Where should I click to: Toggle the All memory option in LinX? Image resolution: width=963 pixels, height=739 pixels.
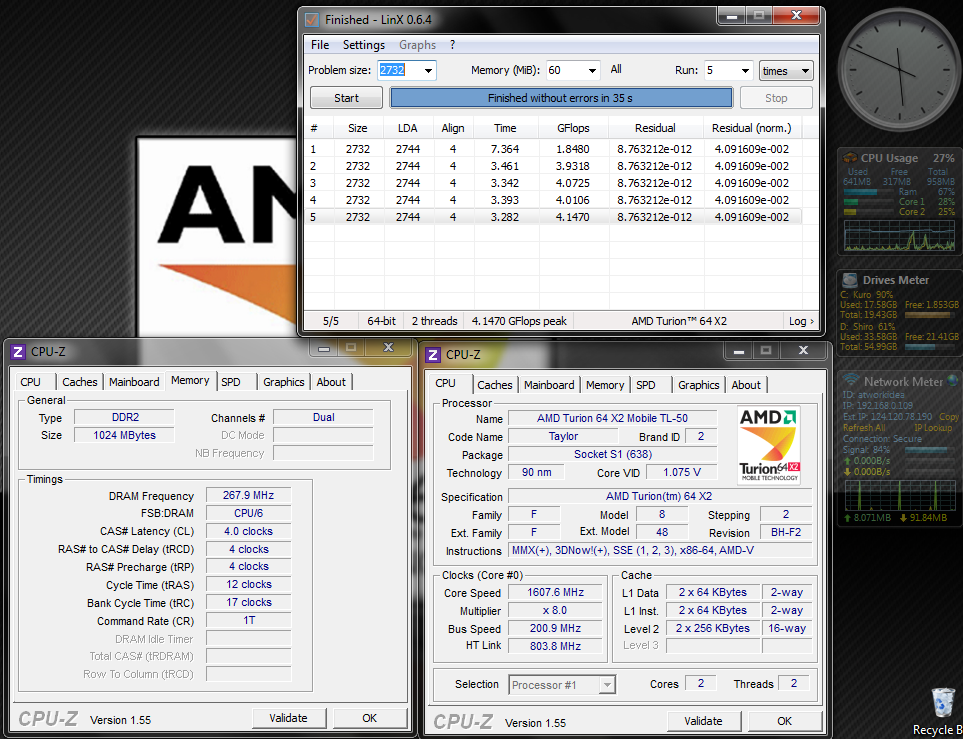tap(616, 70)
